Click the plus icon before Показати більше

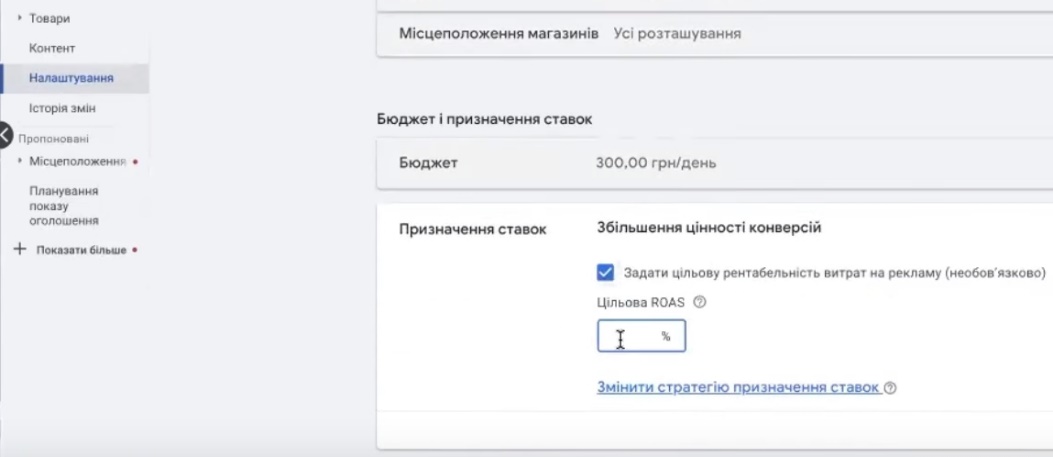tap(18, 249)
